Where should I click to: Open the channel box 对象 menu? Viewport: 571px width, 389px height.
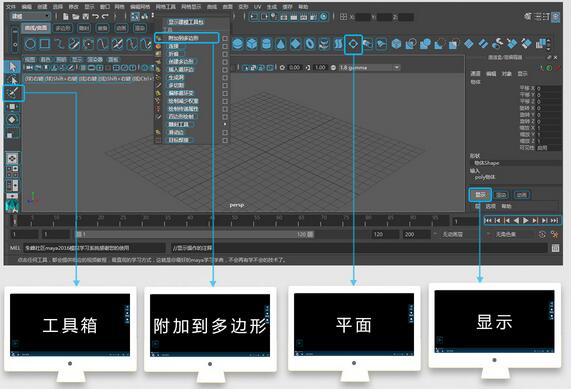[x=507, y=74]
